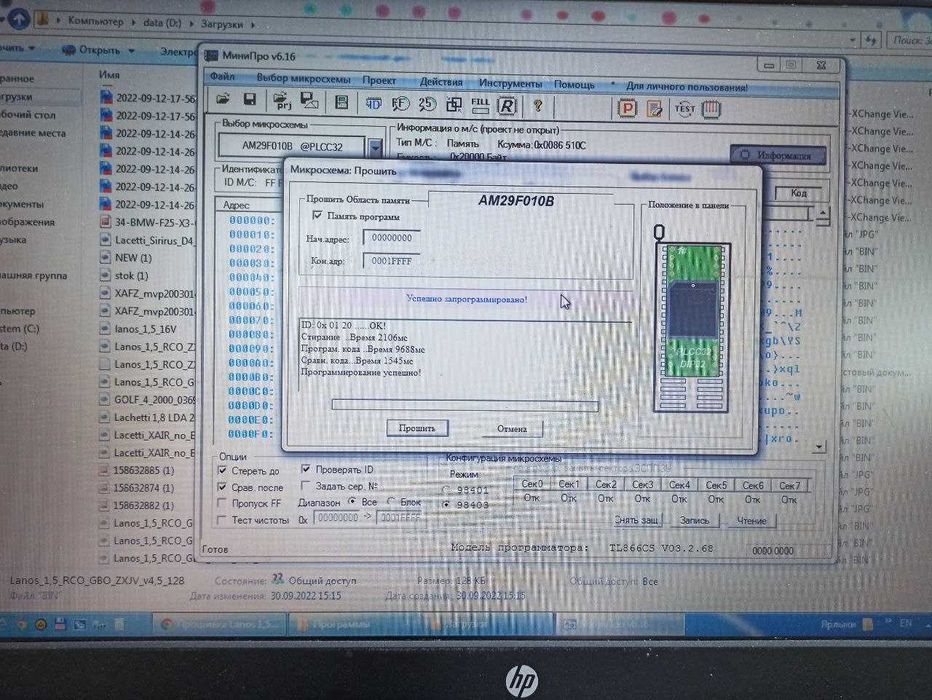Select the 'Блок' range radio button
Image resolution: width=932 pixels, height=700 pixels.
tap(391, 502)
